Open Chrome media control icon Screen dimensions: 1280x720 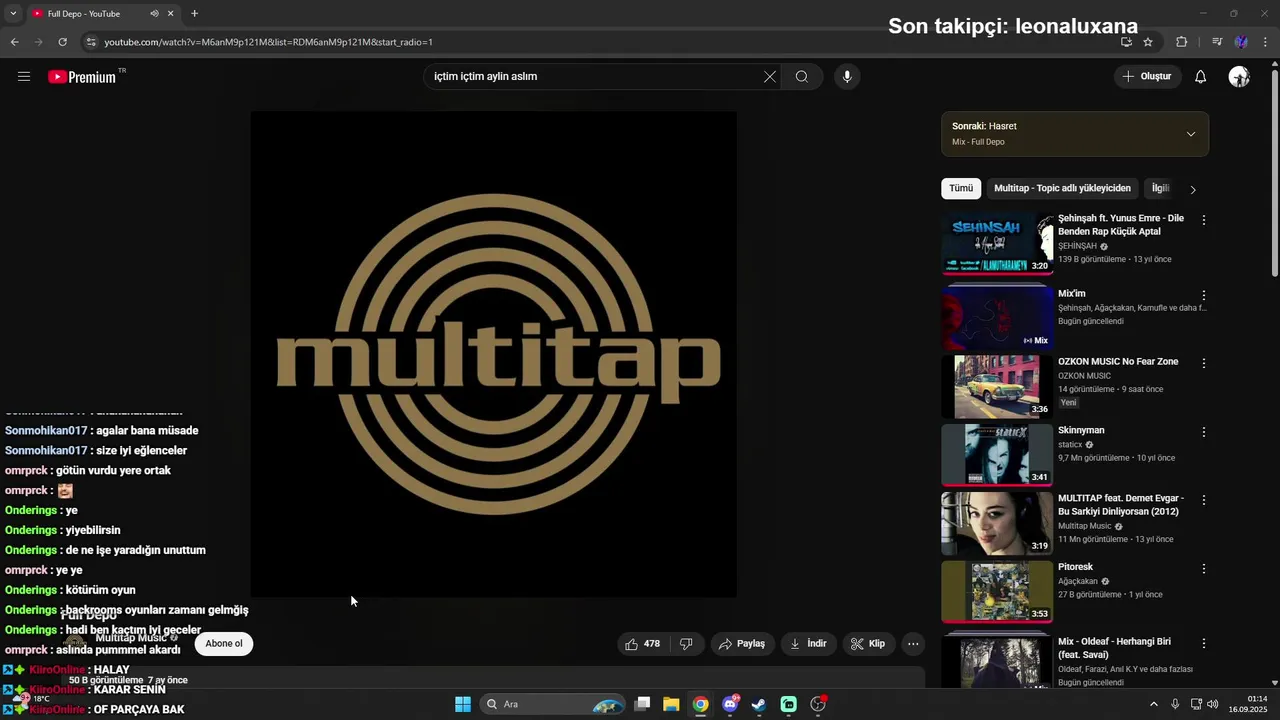coord(1217,42)
